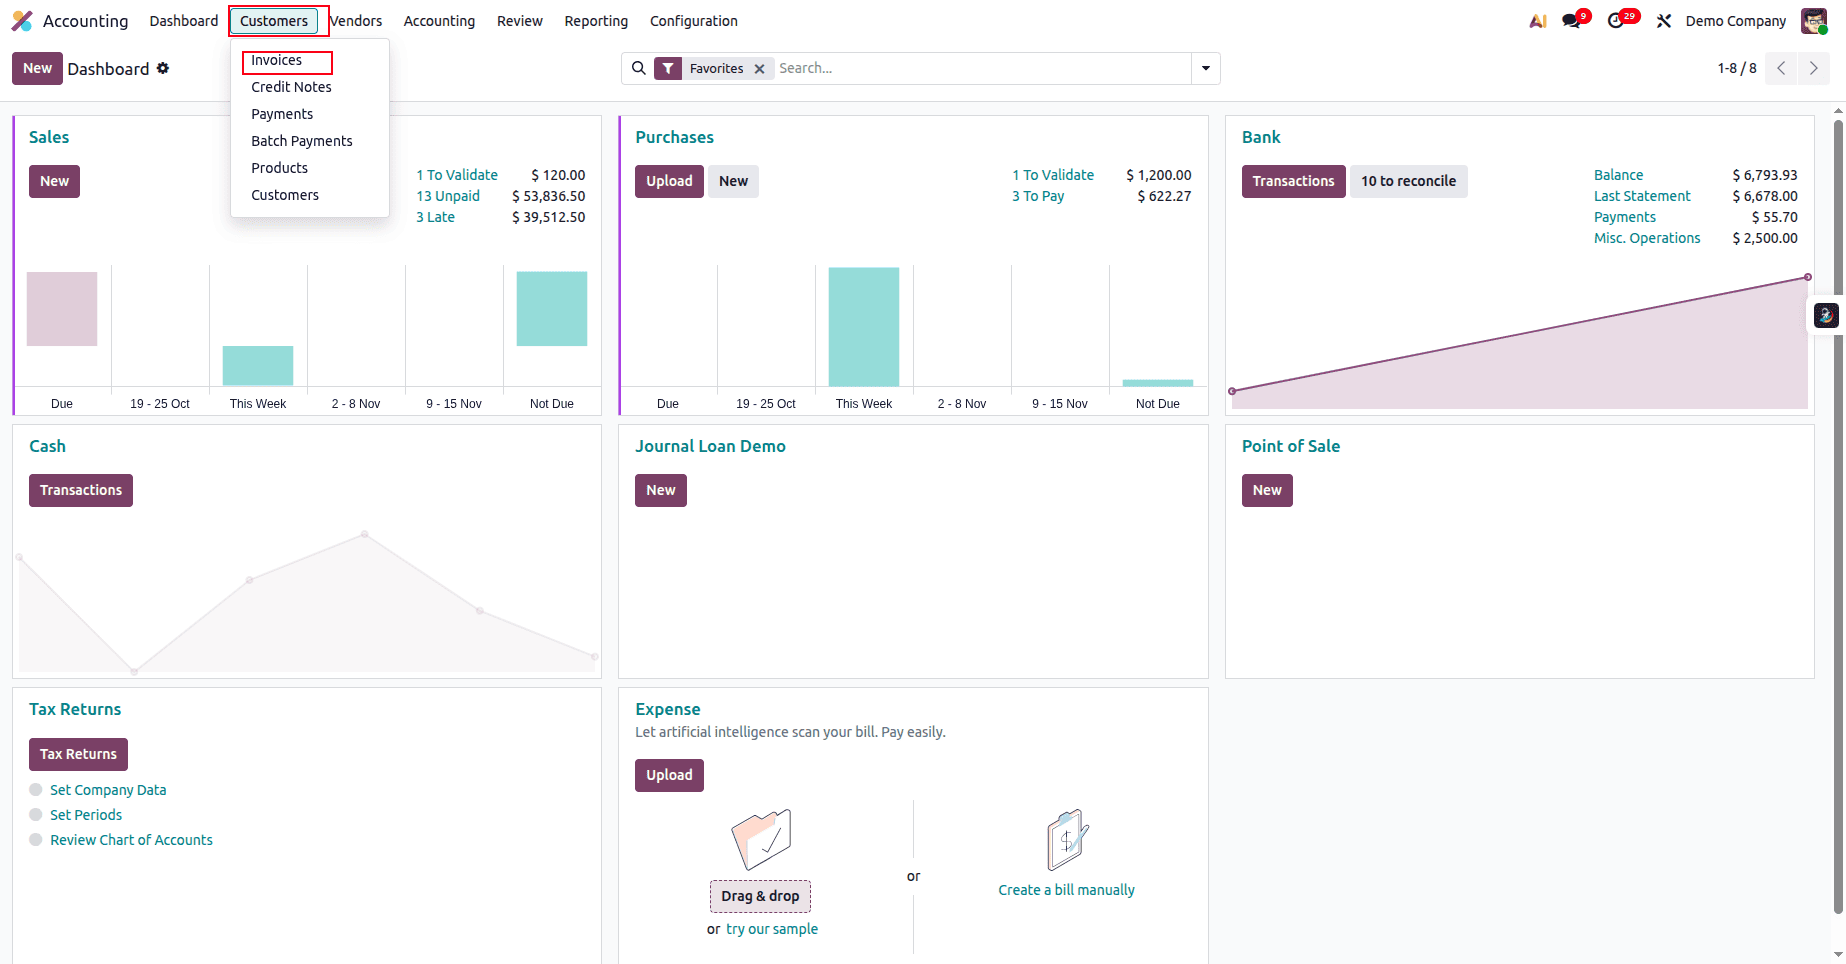
Task: Open the messaging conversations icon
Action: [x=1570, y=20]
